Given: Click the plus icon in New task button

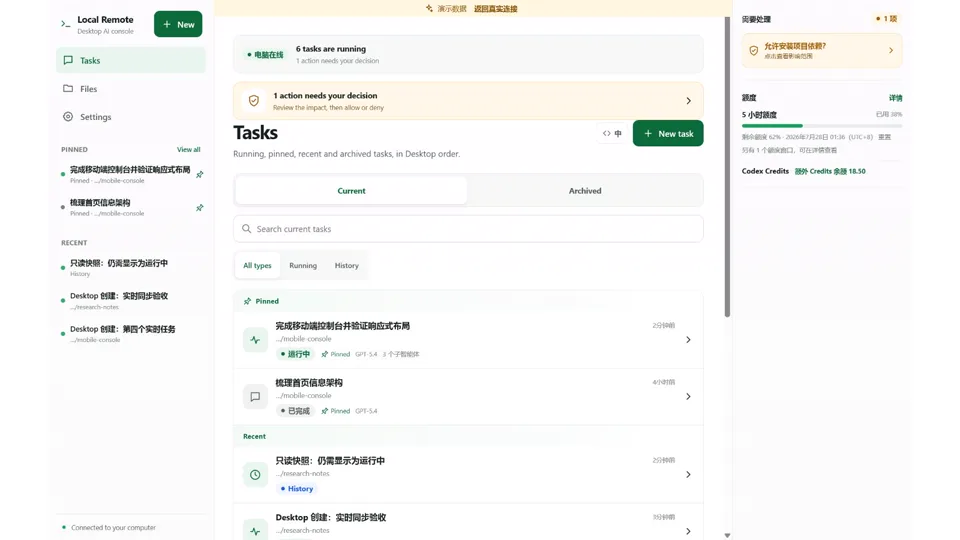Looking at the screenshot, I should (648, 133).
